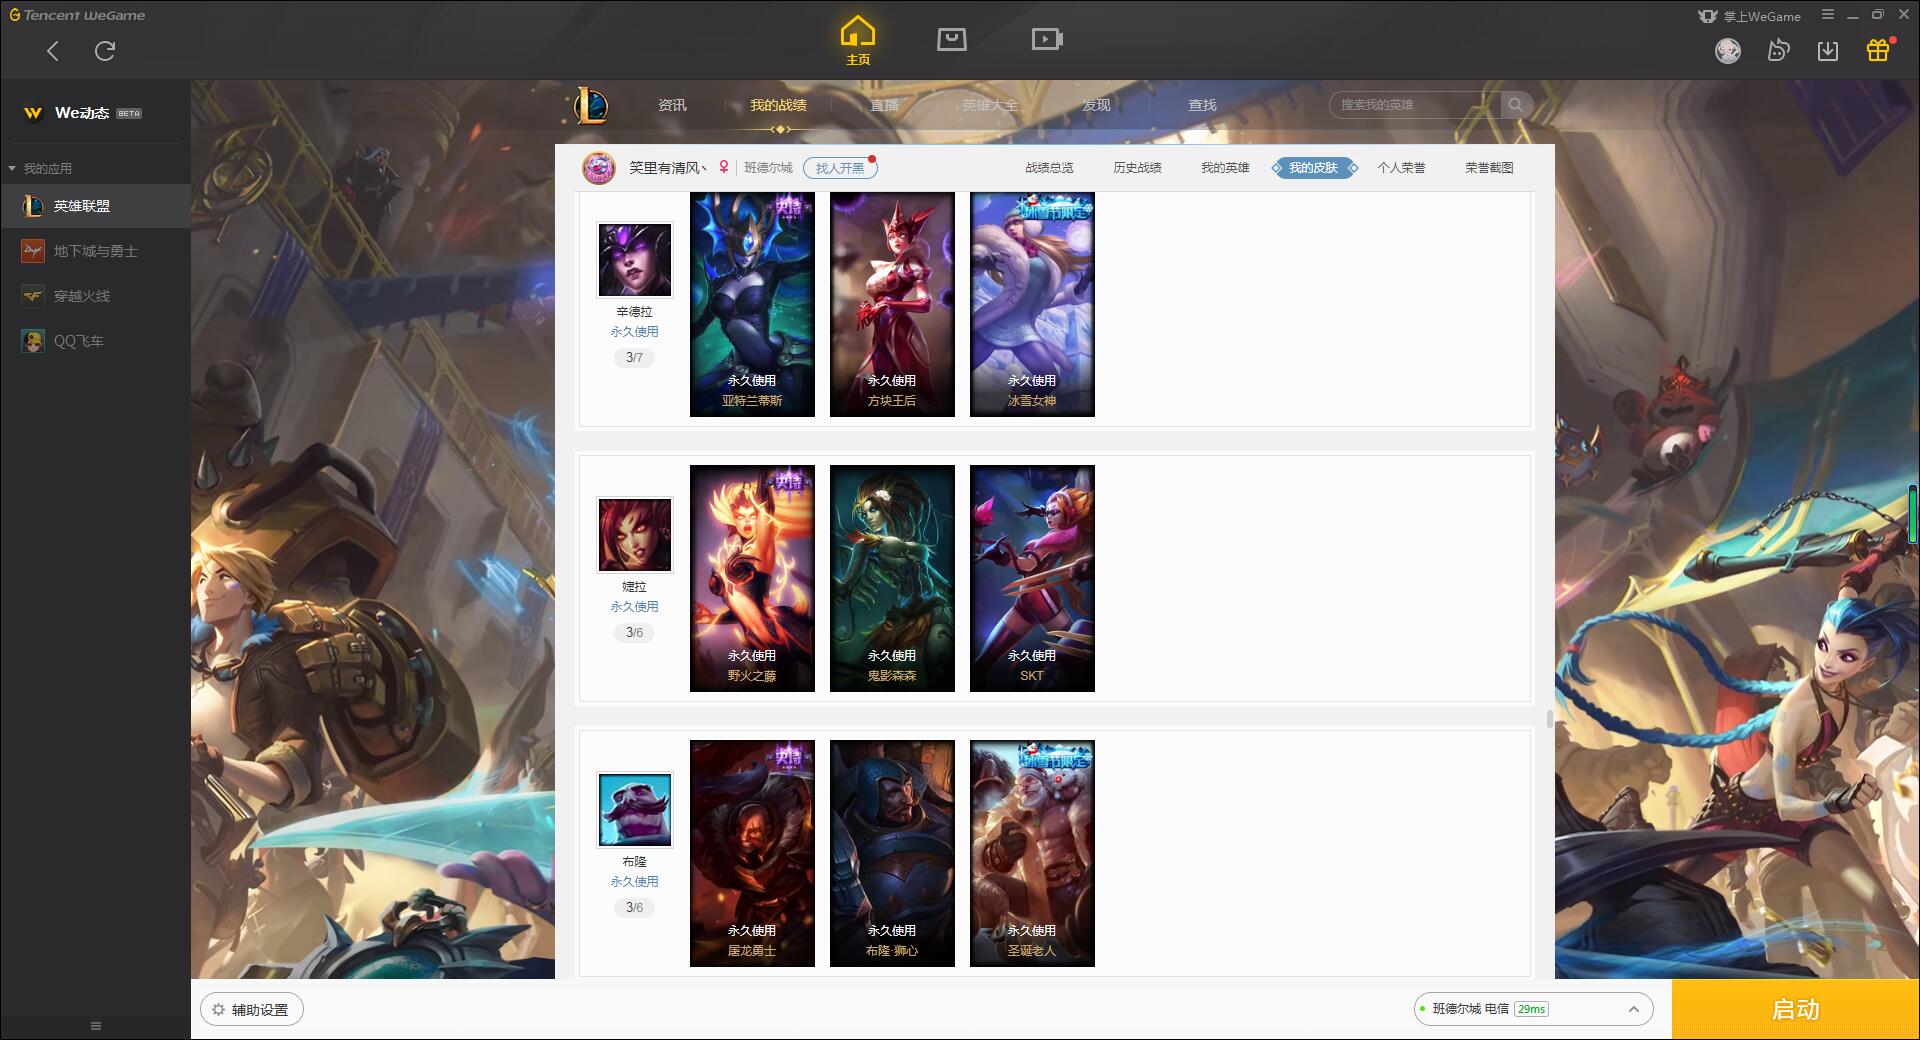This screenshot has width=1920, height=1040.
Task: Open the 查找 search tab
Action: [1202, 105]
